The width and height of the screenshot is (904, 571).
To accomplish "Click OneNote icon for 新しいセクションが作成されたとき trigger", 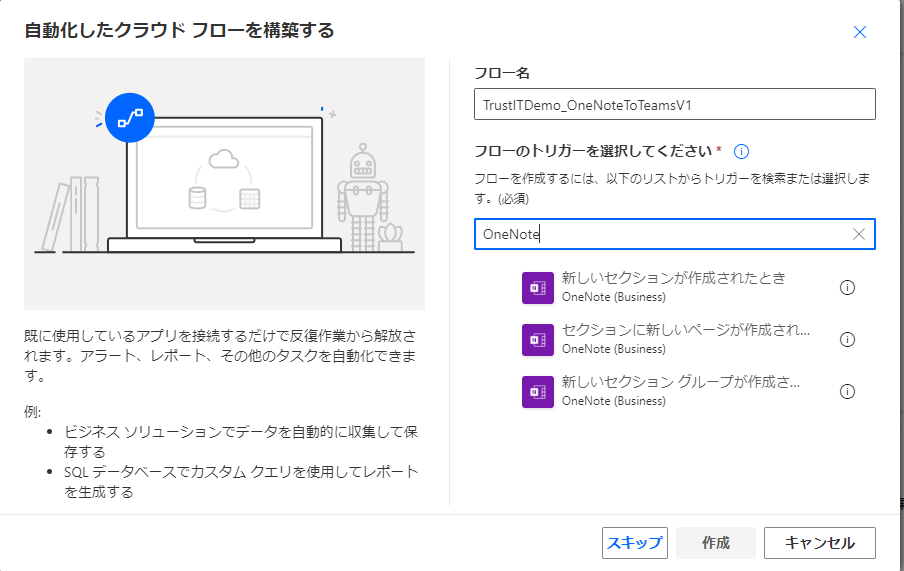I will (x=538, y=287).
